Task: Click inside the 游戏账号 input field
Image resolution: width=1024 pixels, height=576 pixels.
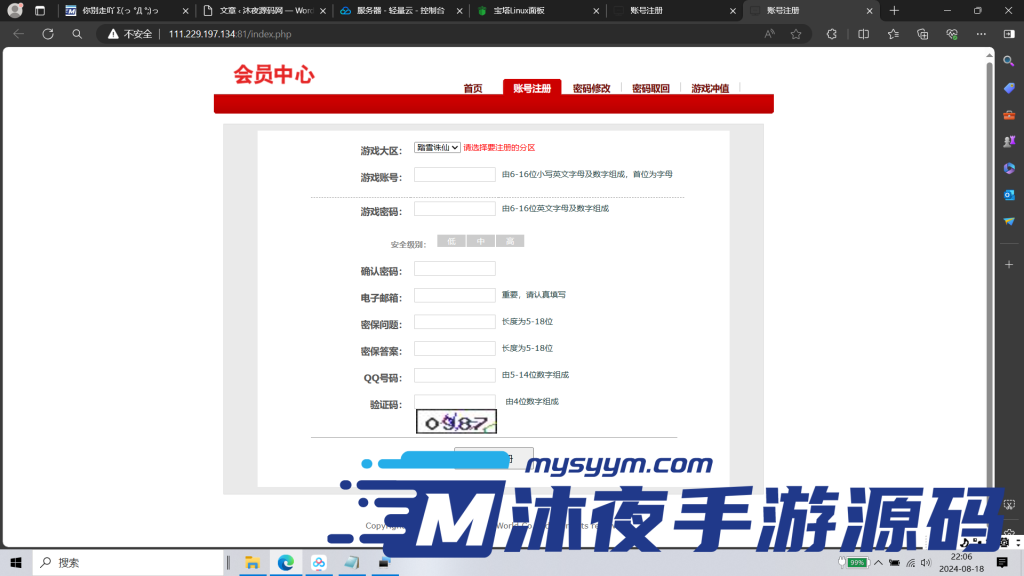Action: tap(454, 173)
